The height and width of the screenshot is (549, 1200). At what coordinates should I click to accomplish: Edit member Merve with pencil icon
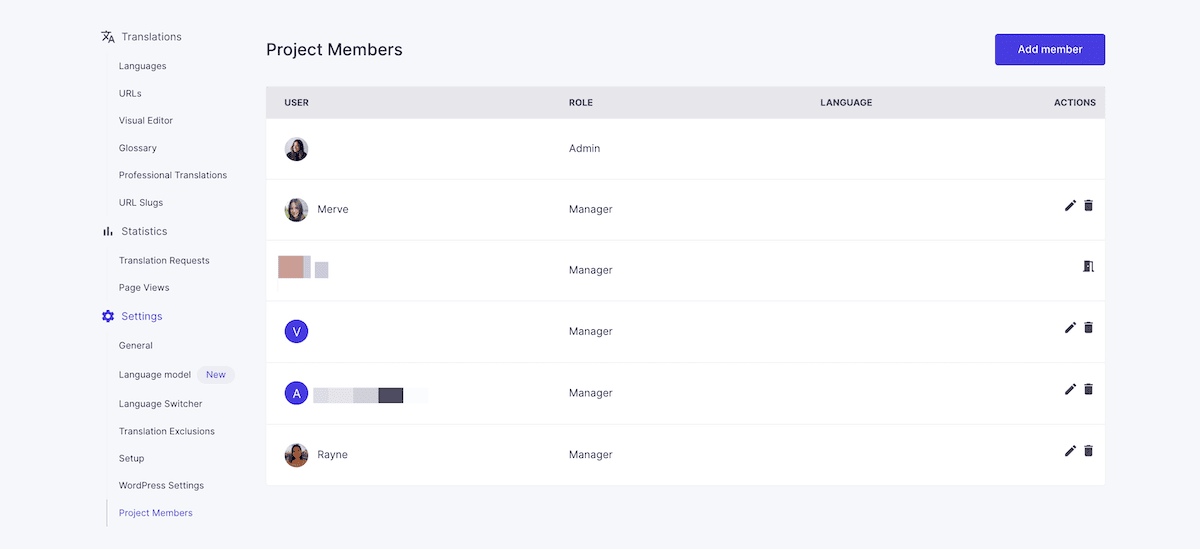pyautogui.click(x=1070, y=205)
